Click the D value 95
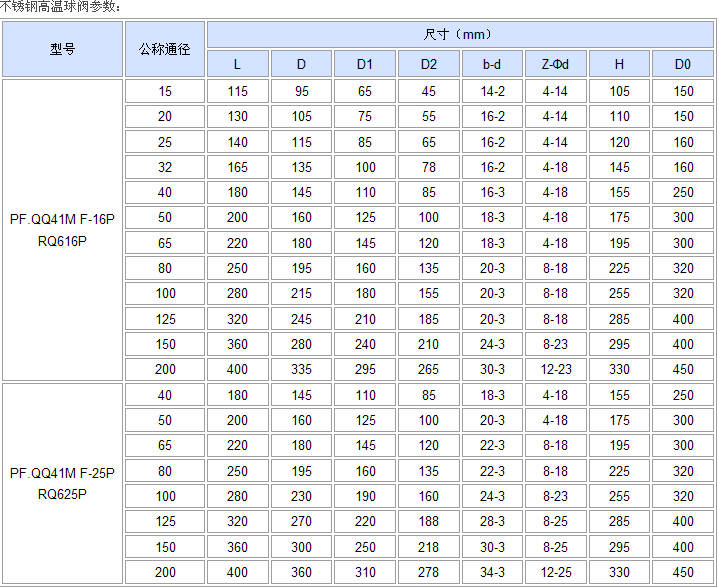Viewport: 719px width, 587px height. click(x=301, y=91)
